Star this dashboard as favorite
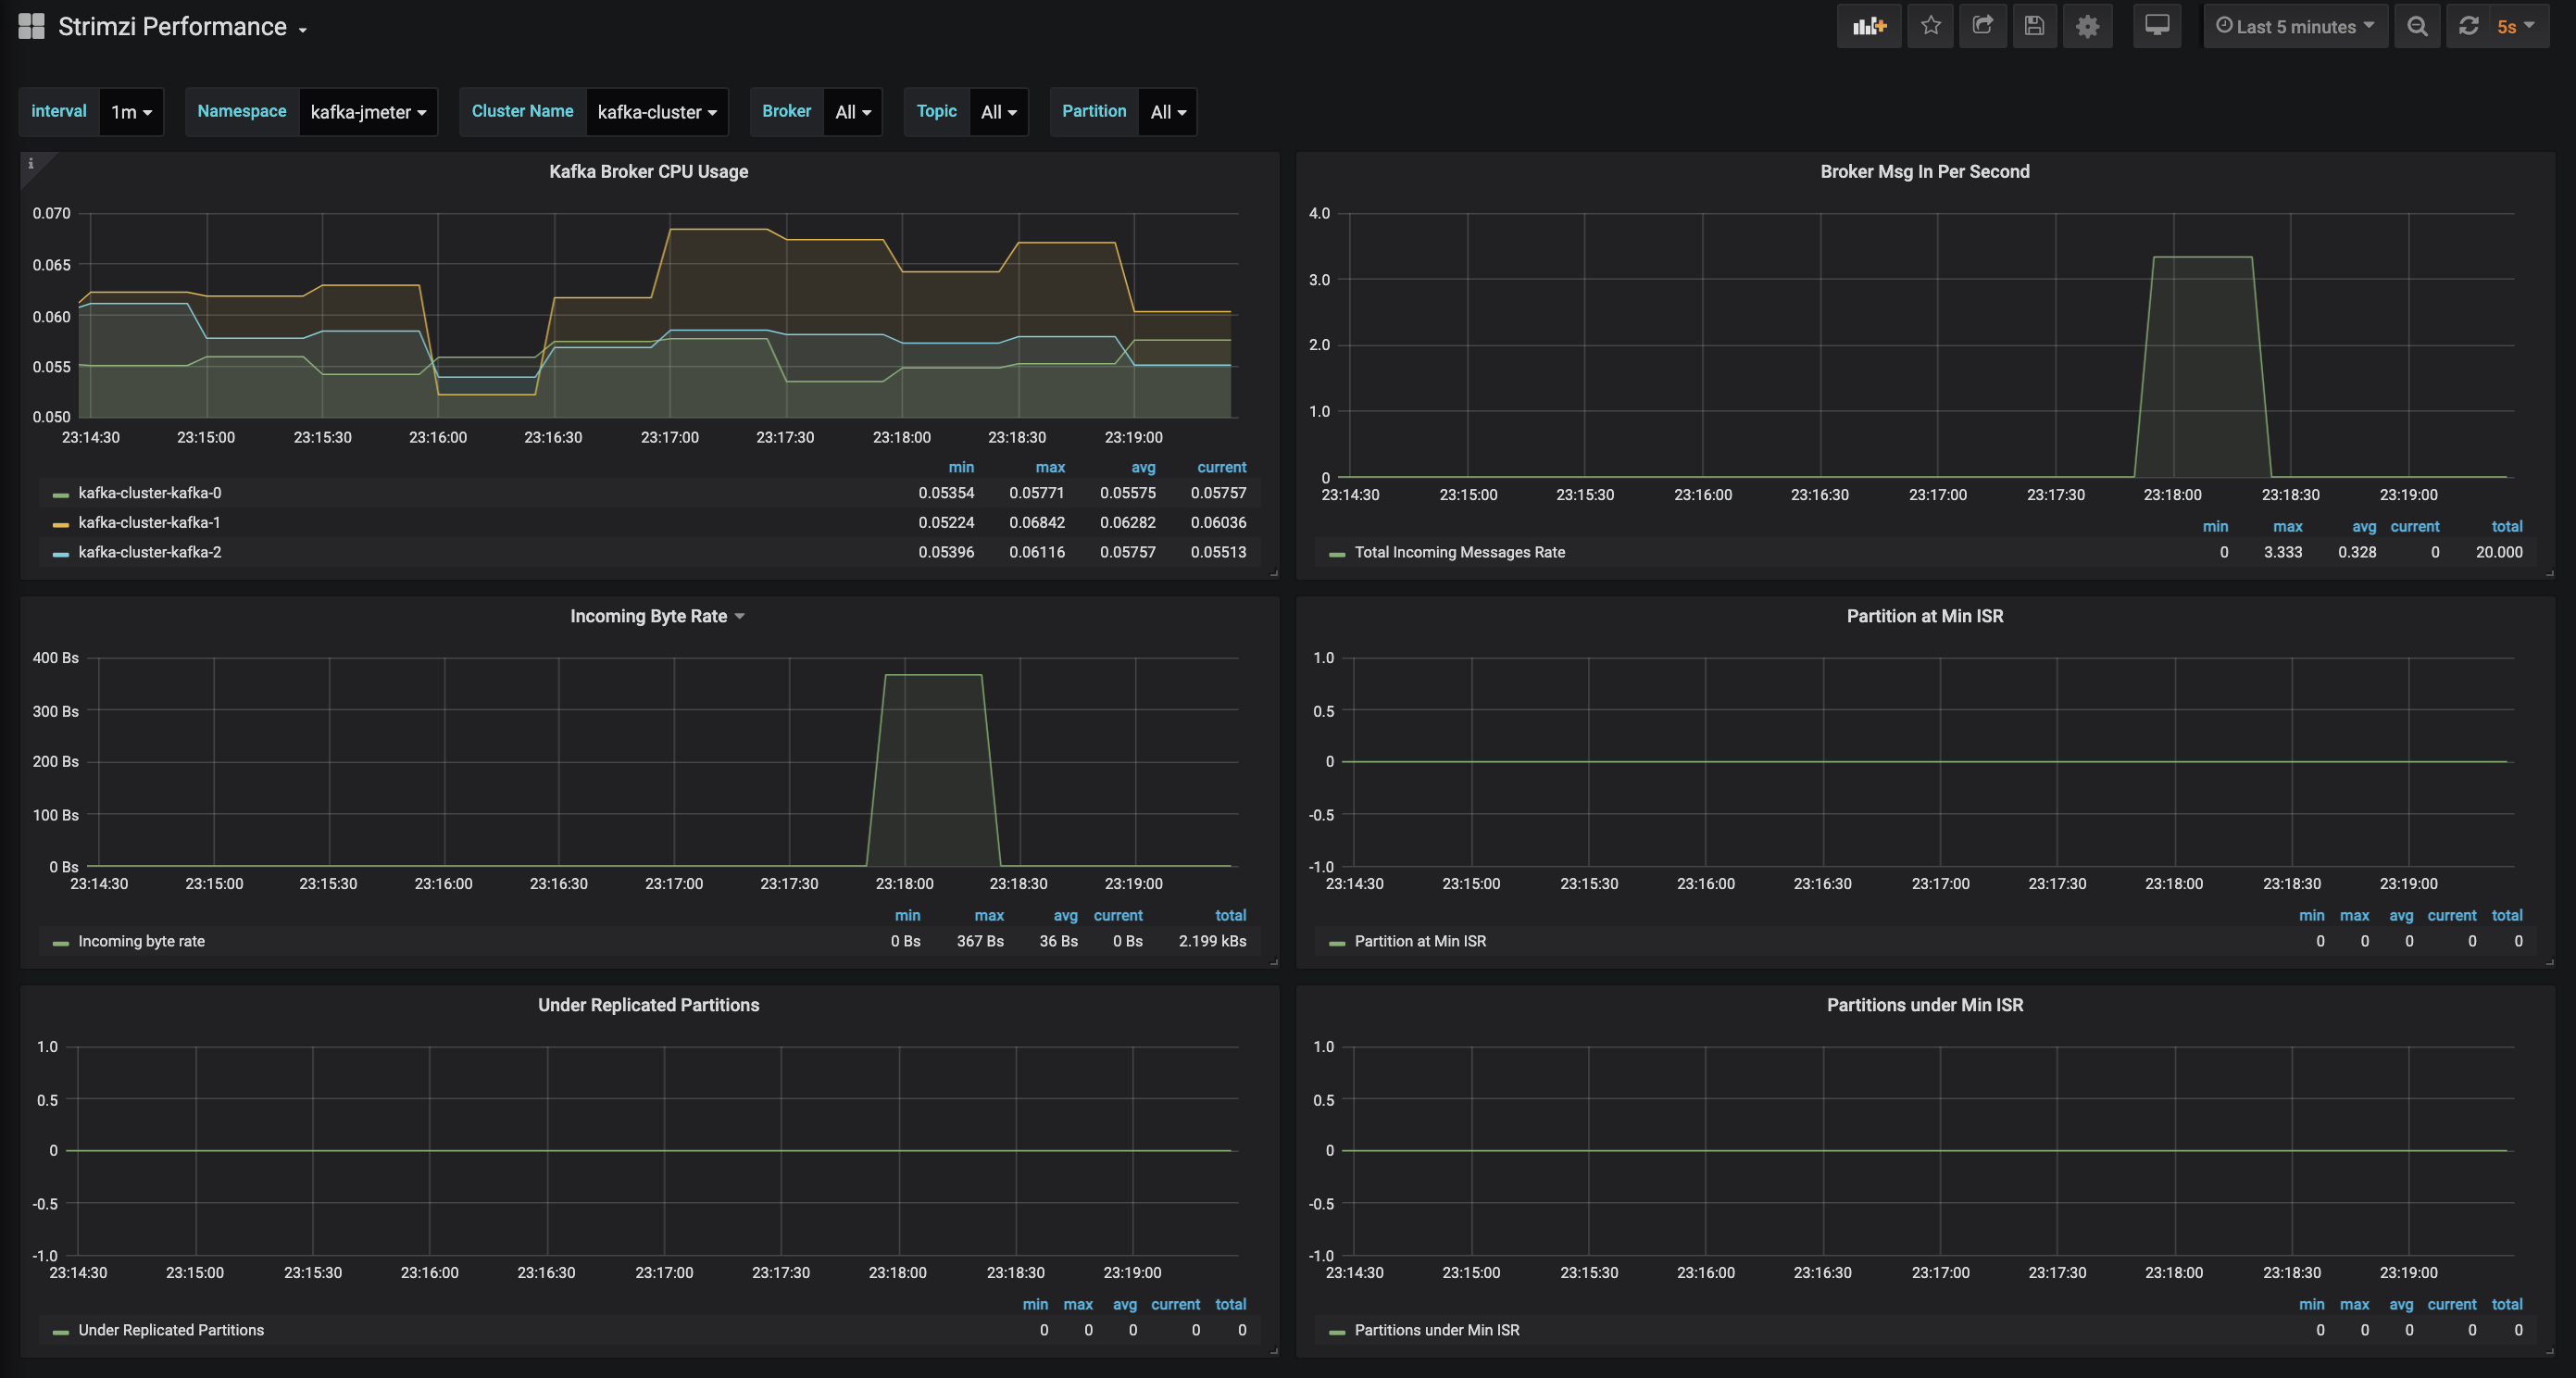2576x1378 pixels. 1930,26
